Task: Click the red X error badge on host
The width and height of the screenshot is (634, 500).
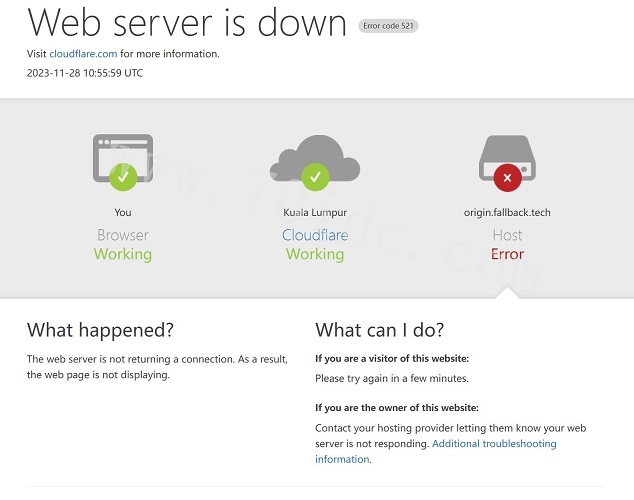Action: 507,178
